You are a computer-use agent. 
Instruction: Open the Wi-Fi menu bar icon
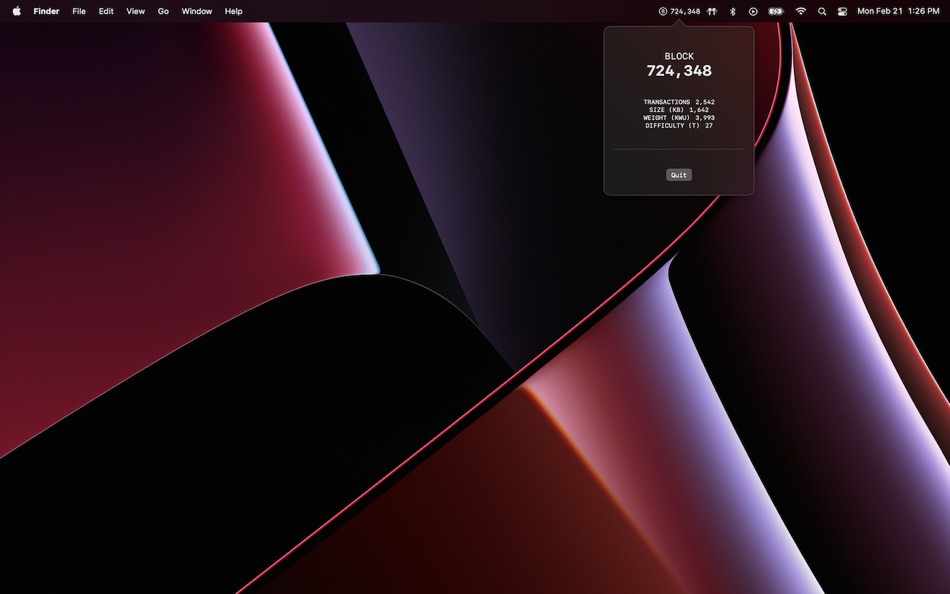point(800,12)
